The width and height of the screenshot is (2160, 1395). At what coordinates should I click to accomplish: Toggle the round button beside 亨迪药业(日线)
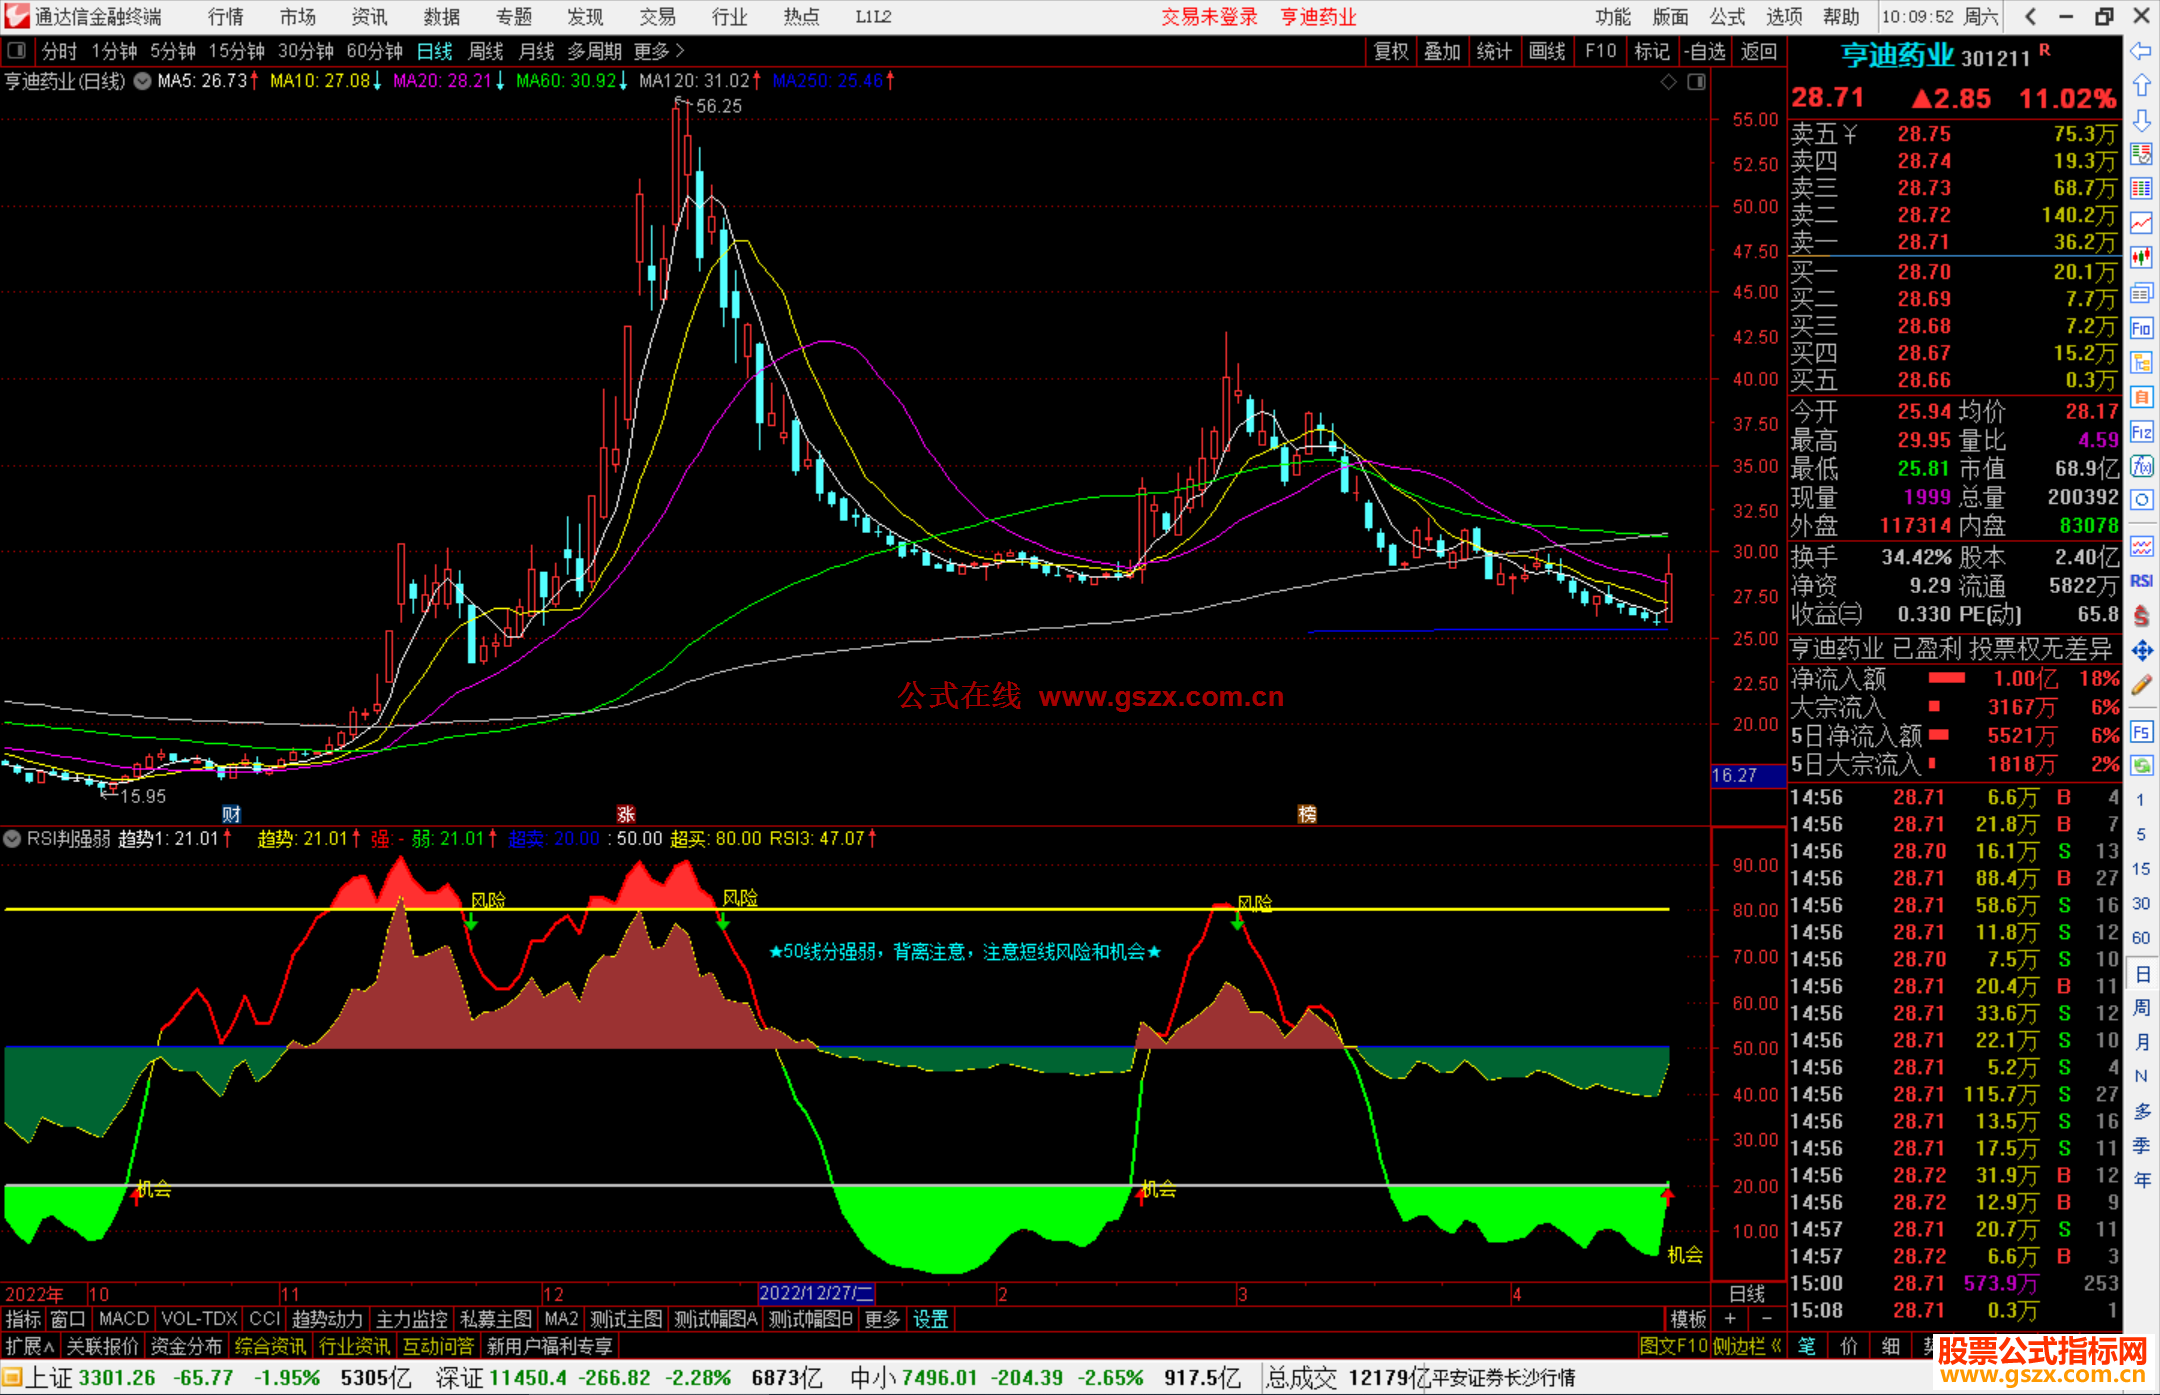[142, 81]
